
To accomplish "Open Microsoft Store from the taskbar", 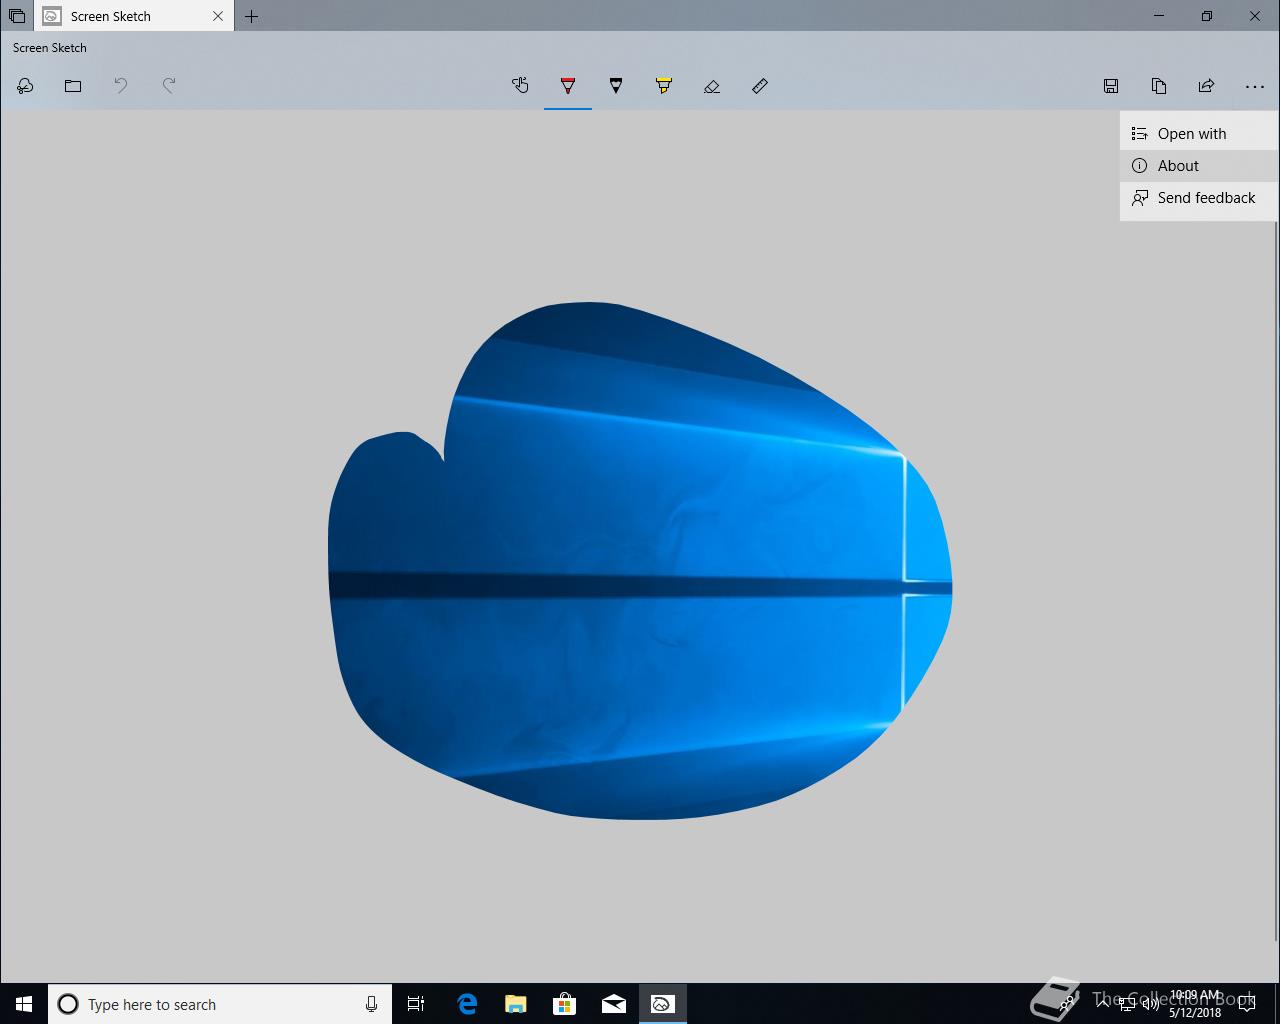I will (x=564, y=1004).
